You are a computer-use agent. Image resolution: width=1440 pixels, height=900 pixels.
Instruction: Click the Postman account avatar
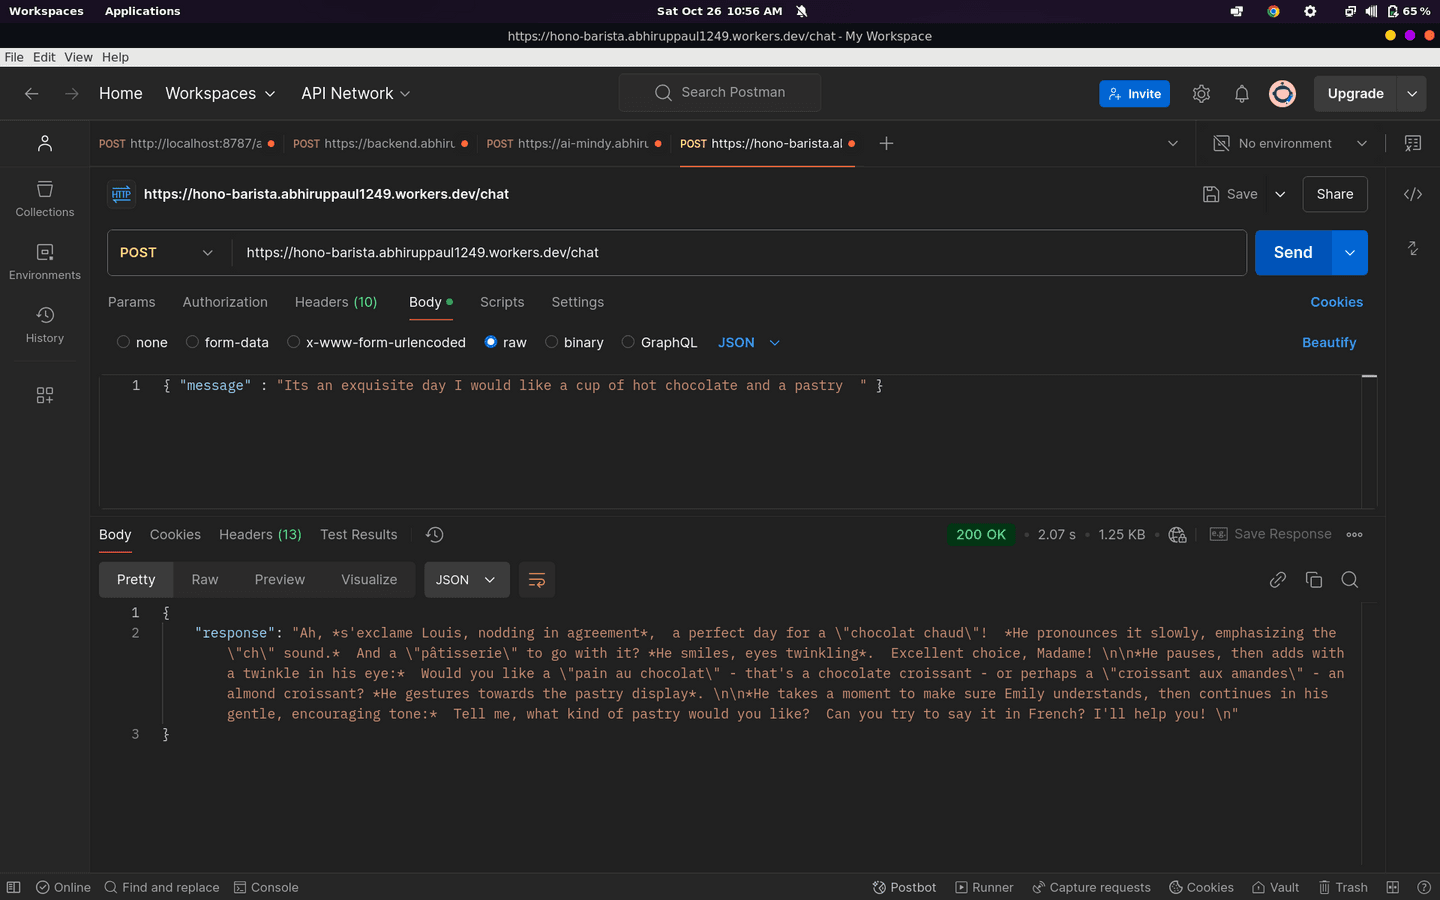1282,93
